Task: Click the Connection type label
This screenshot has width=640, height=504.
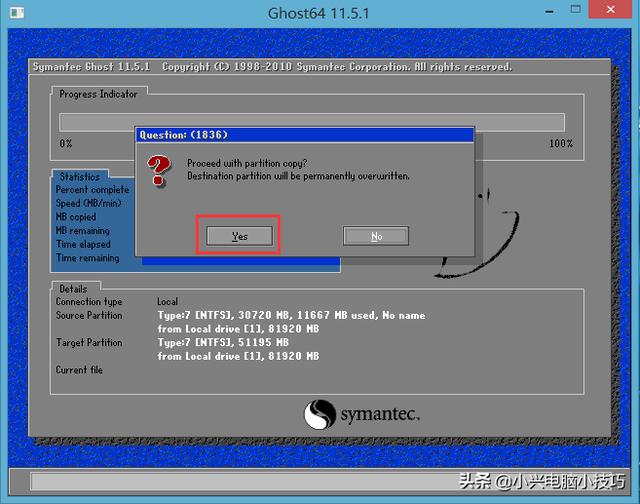Action: pyautogui.click(x=89, y=302)
